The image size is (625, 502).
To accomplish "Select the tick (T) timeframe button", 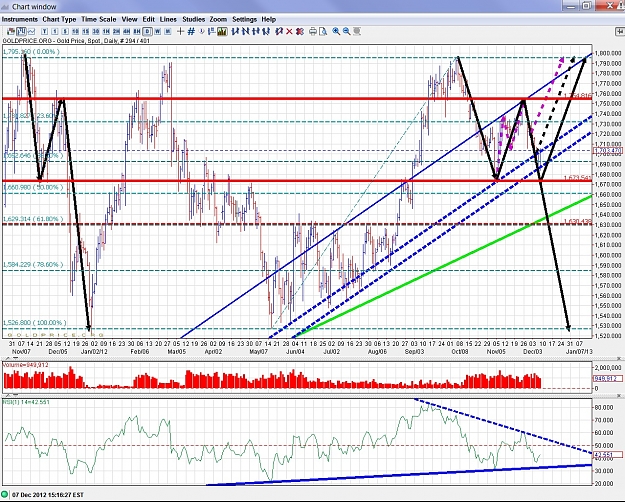I will pyautogui.click(x=44, y=31).
